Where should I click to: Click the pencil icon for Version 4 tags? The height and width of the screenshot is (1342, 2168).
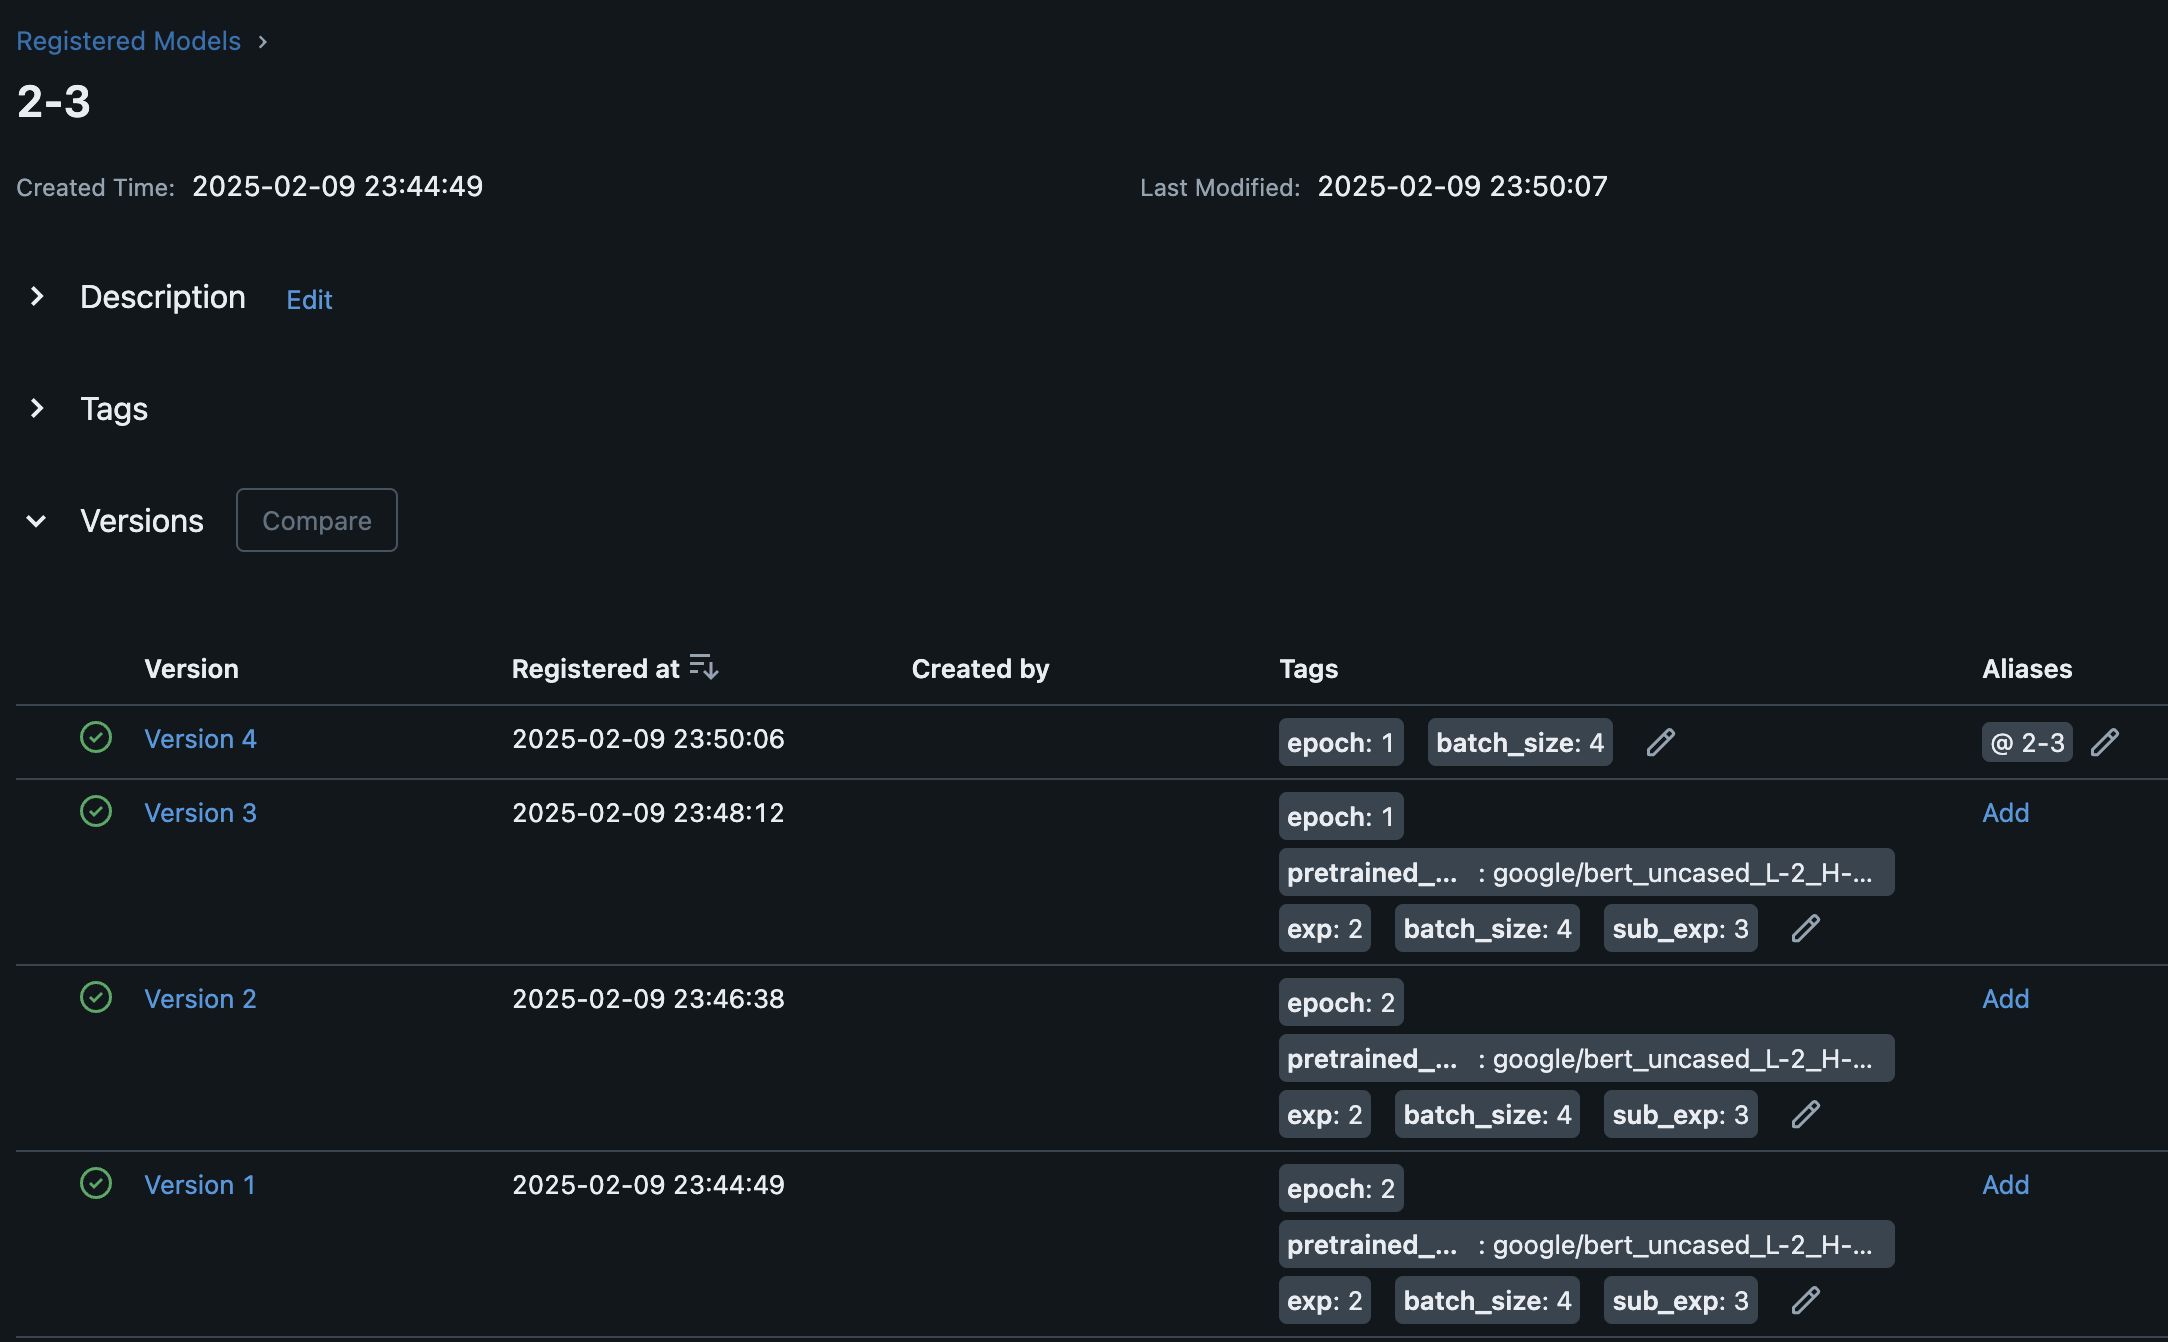pos(1660,742)
